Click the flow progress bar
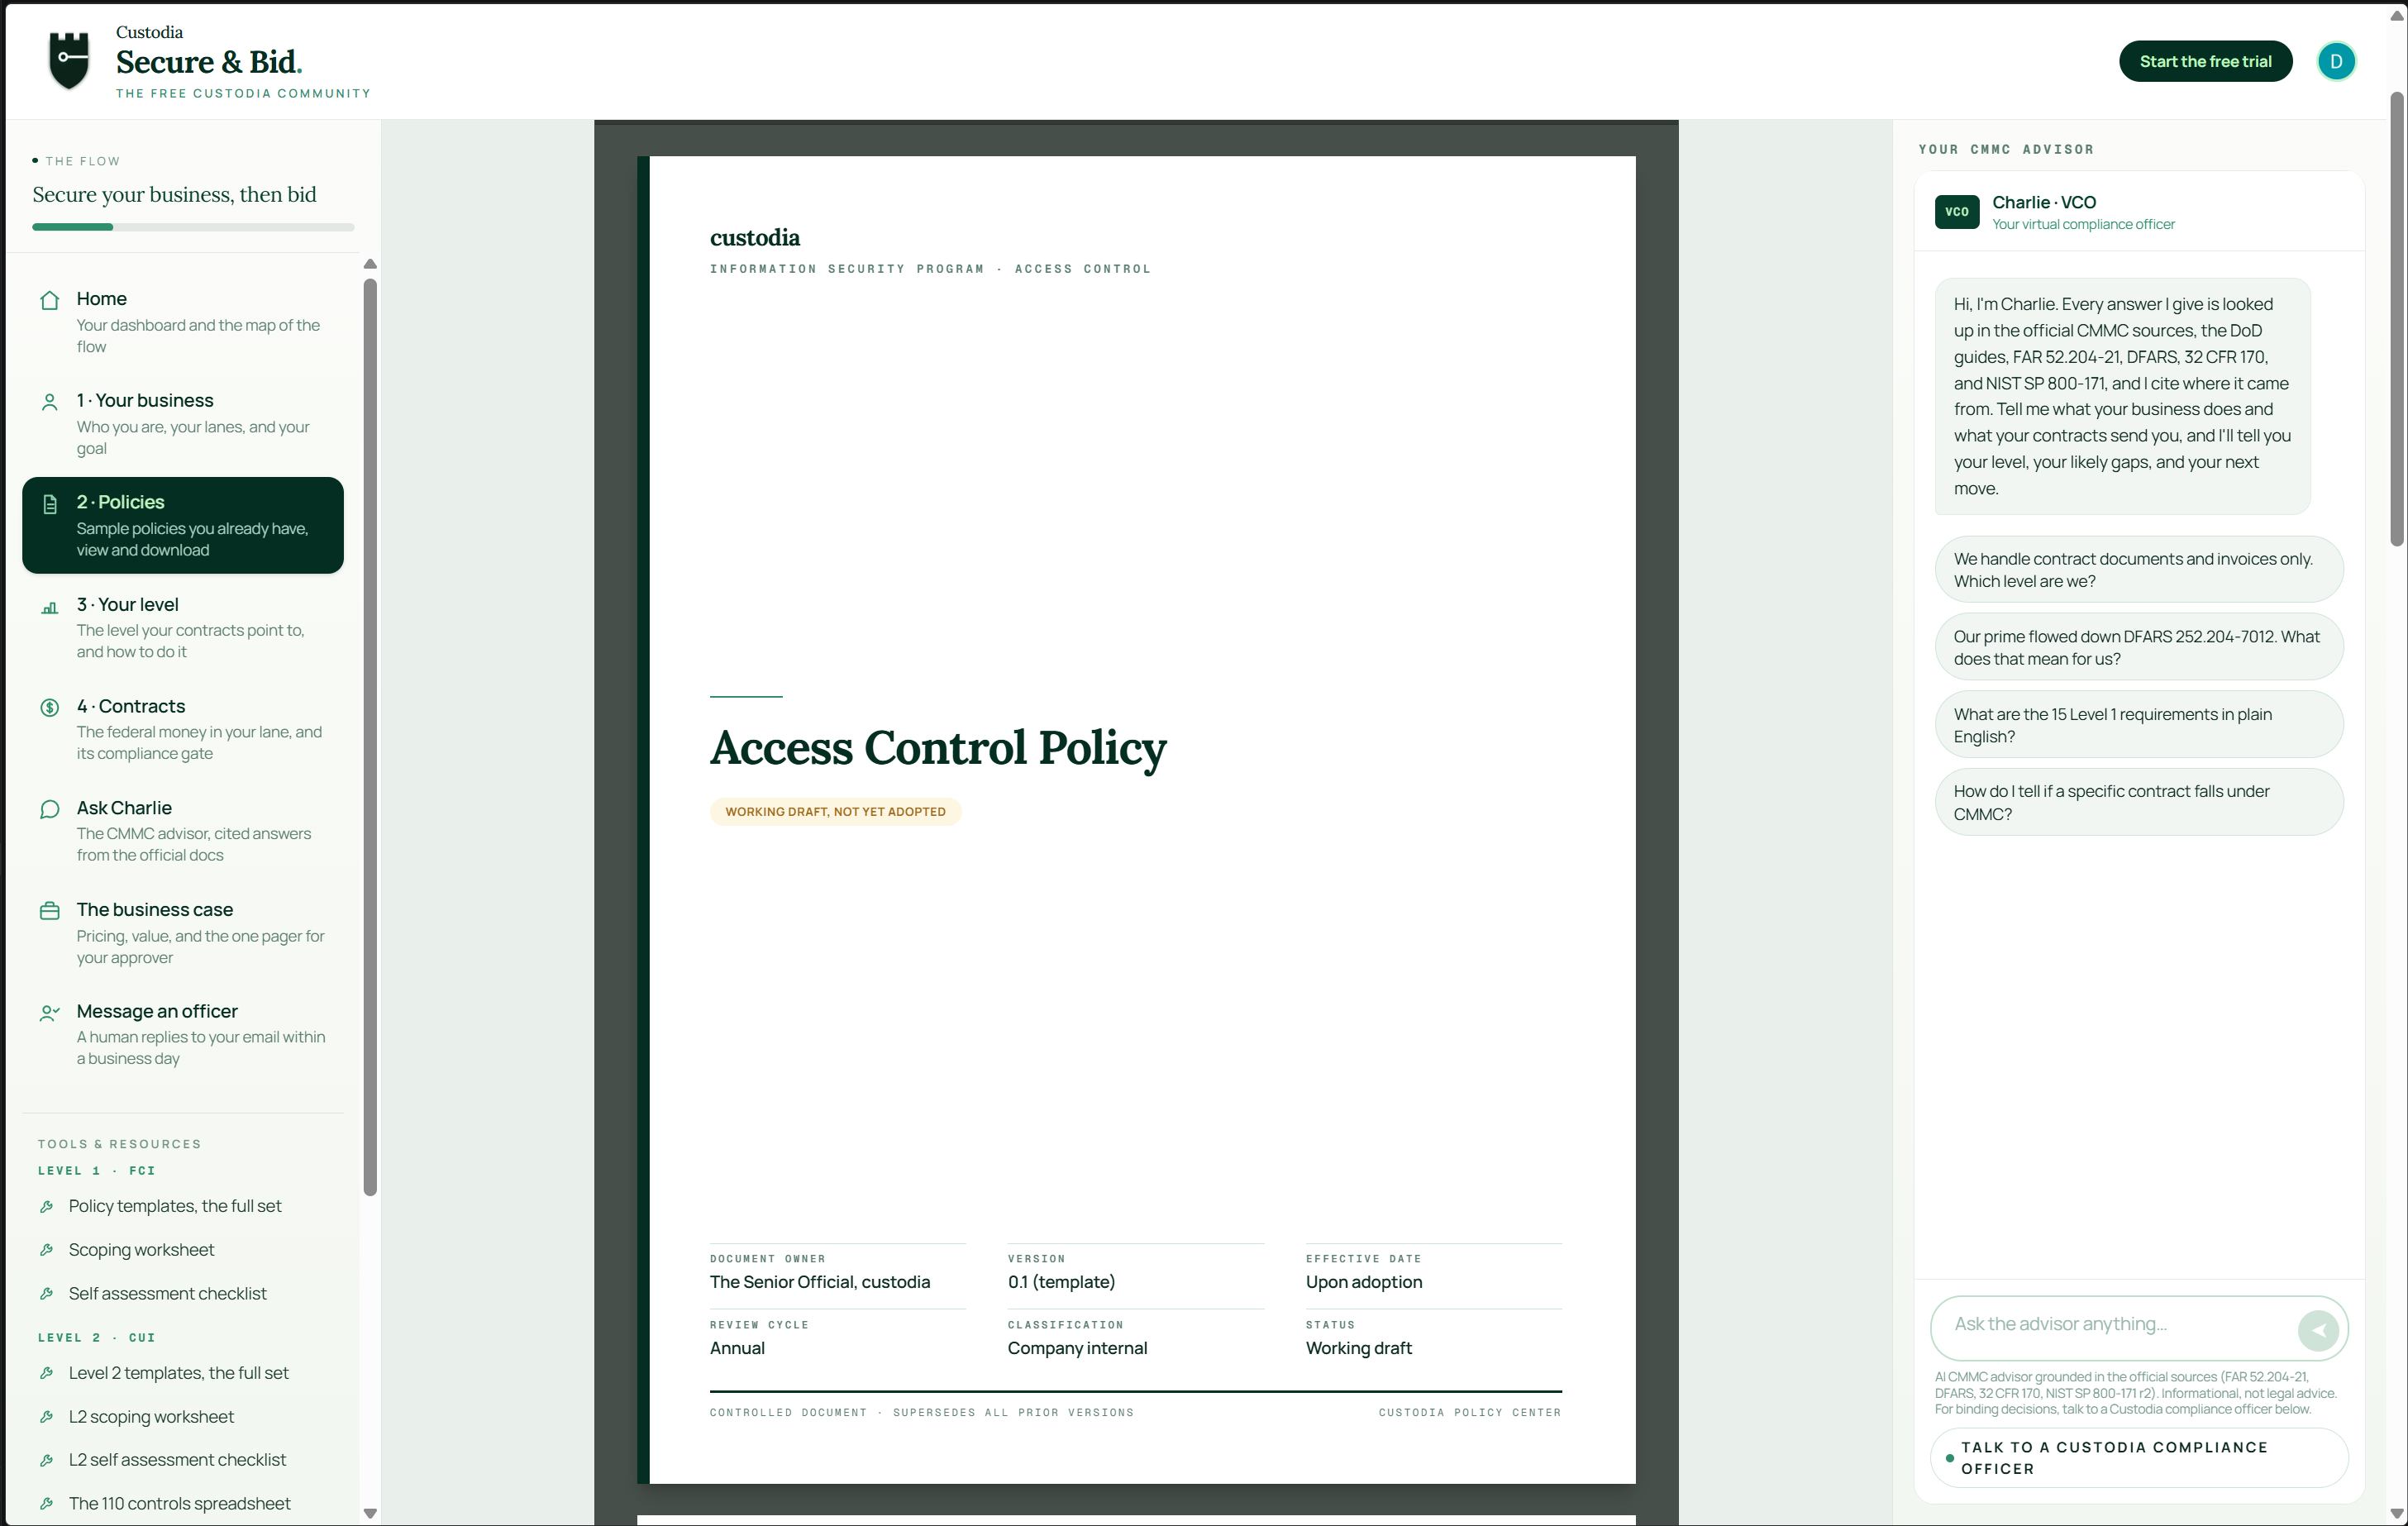 point(193,227)
